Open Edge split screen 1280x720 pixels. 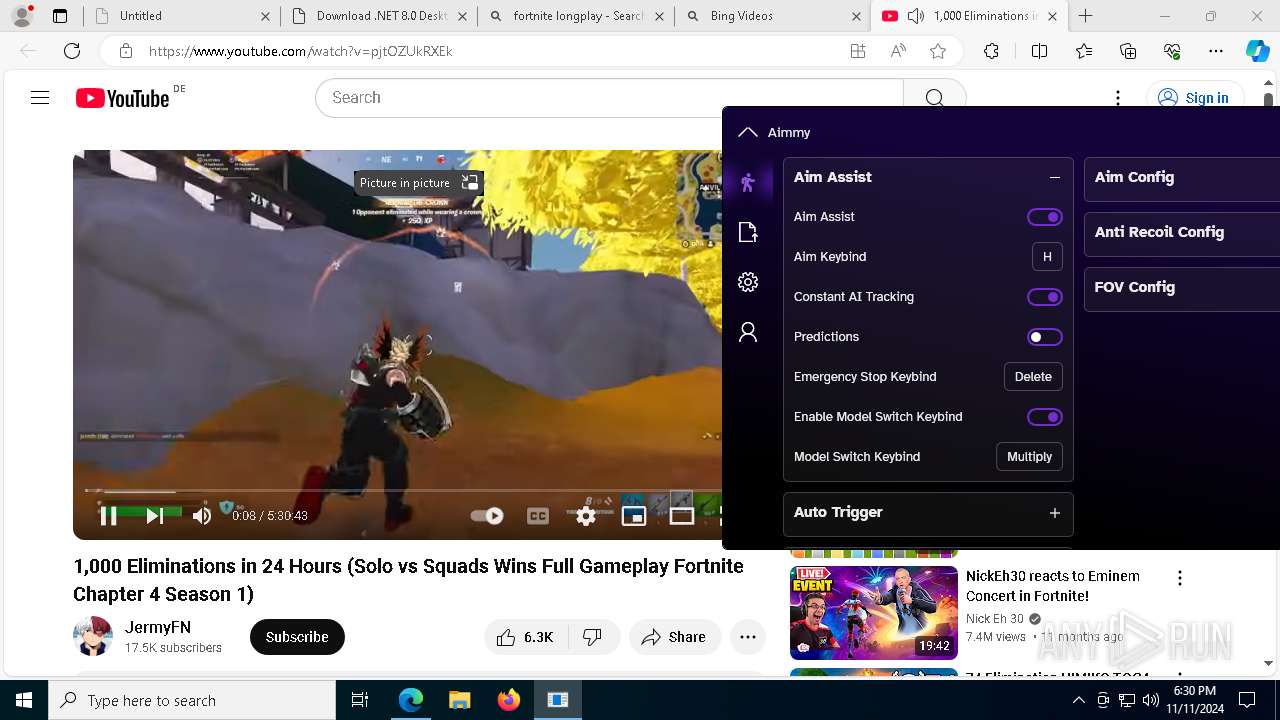click(x=1039, y=51)
